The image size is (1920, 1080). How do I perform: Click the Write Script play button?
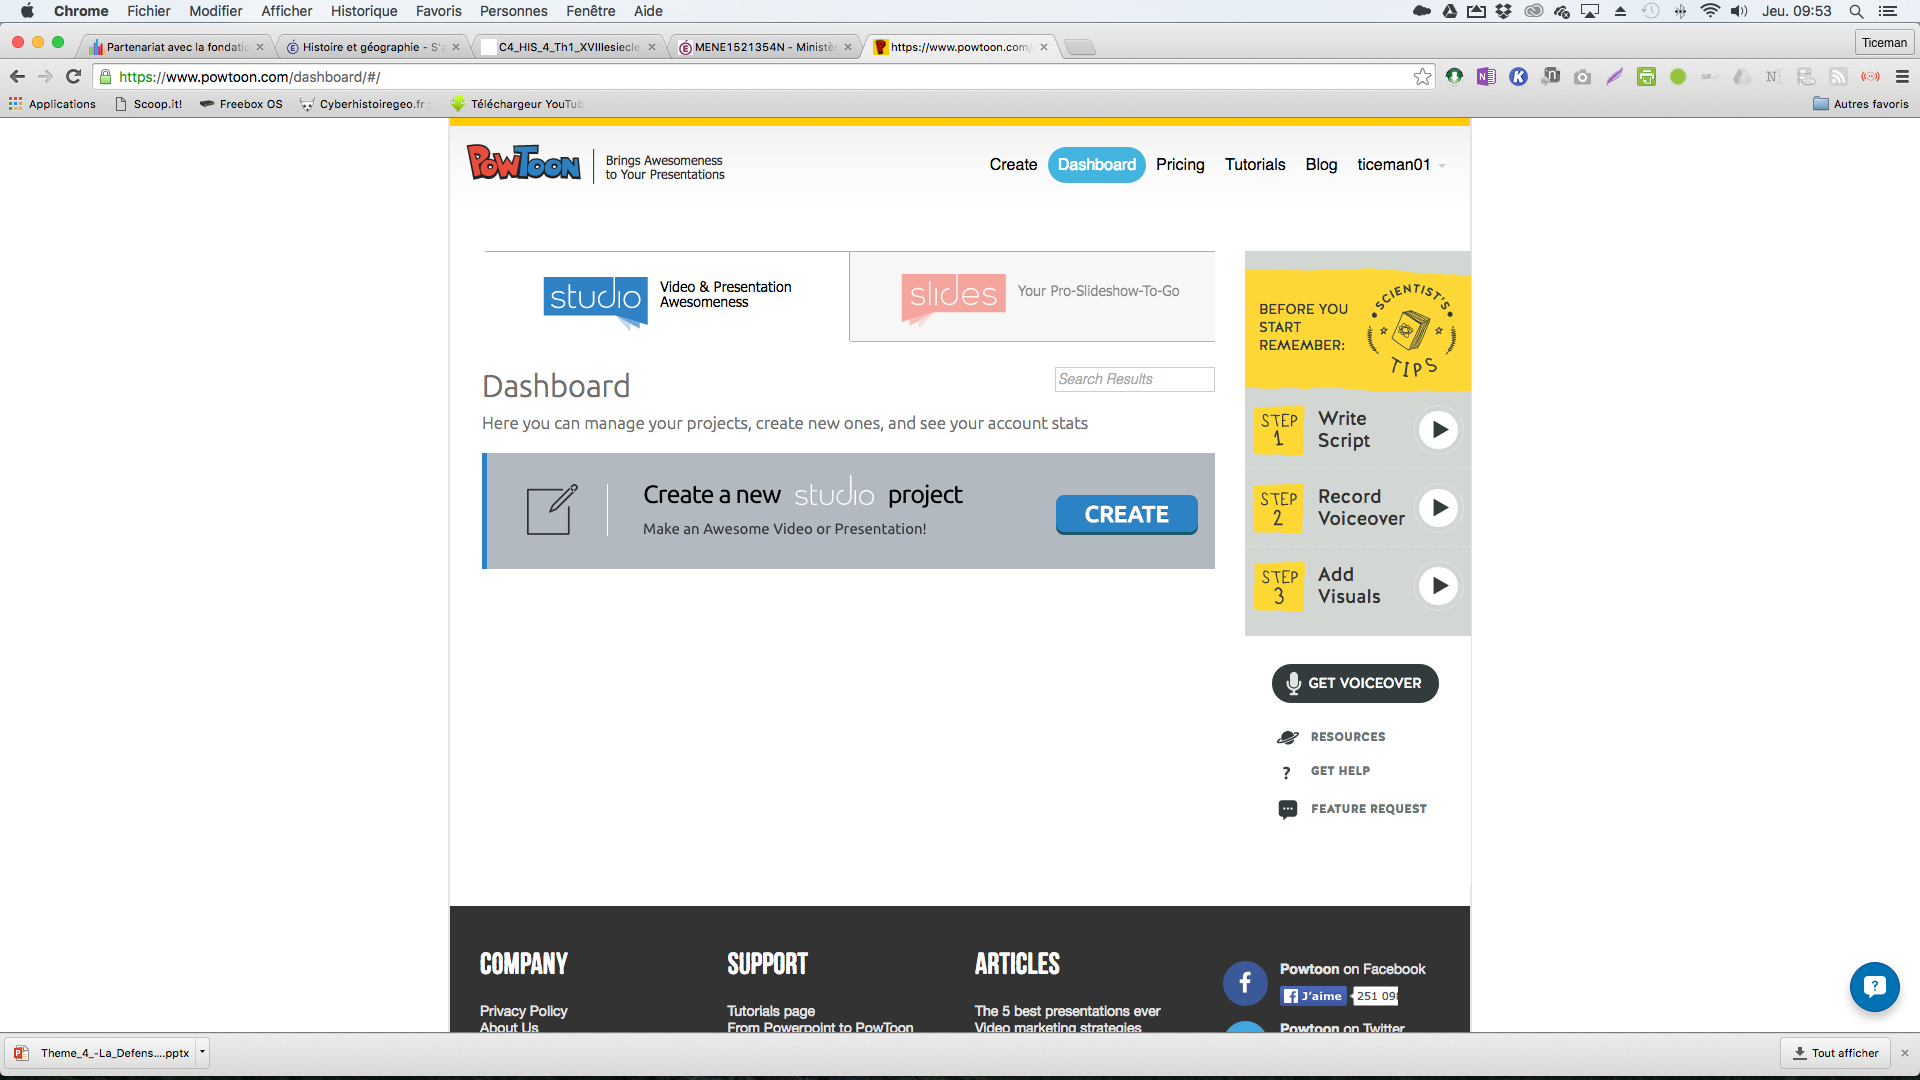(1439, 429)
